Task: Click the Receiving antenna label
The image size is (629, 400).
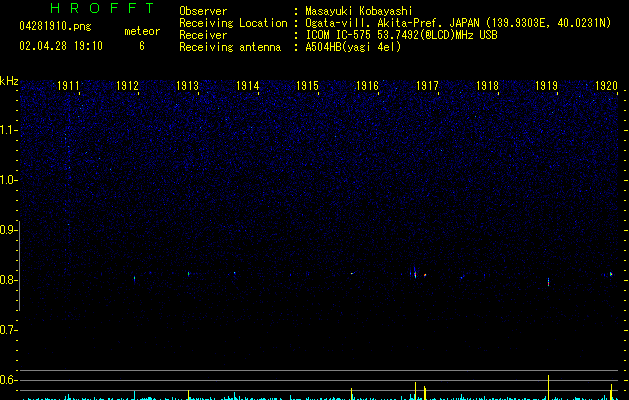Action: [x=230, y=47]
